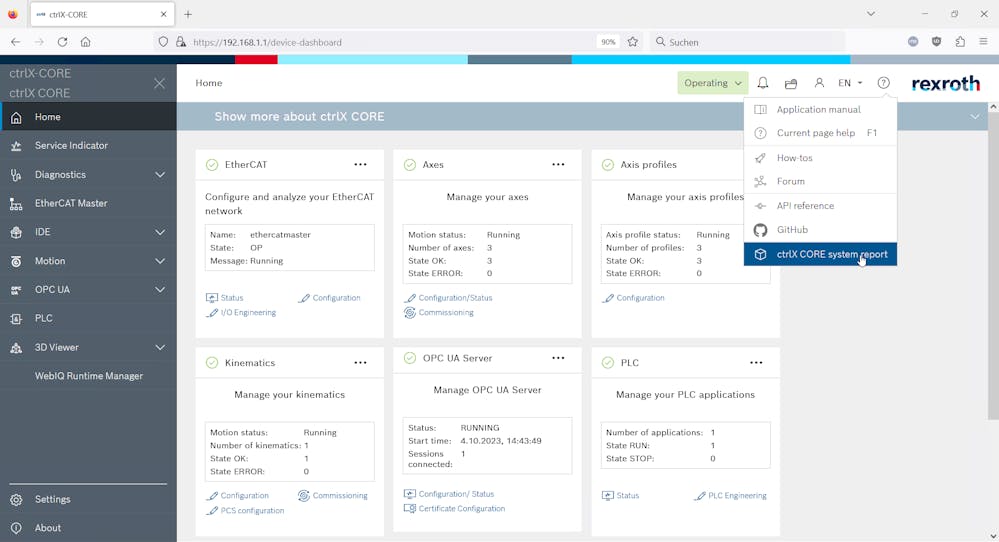
Task: Click the 3D Viewer sidebar icon
Action: (17, 348)
